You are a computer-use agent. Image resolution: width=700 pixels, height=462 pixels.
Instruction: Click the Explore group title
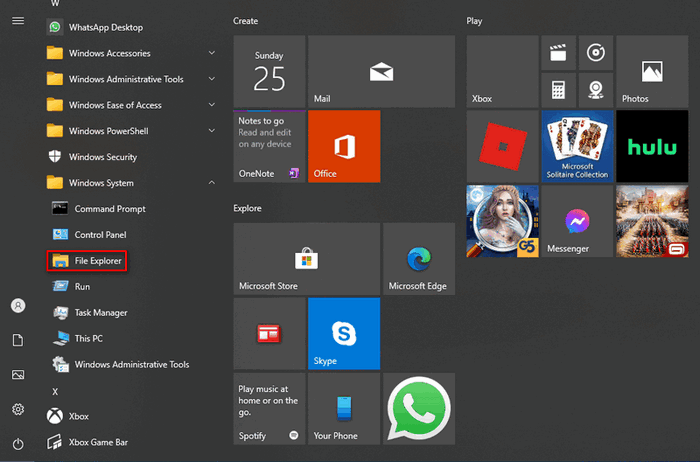tap(247, 208)
